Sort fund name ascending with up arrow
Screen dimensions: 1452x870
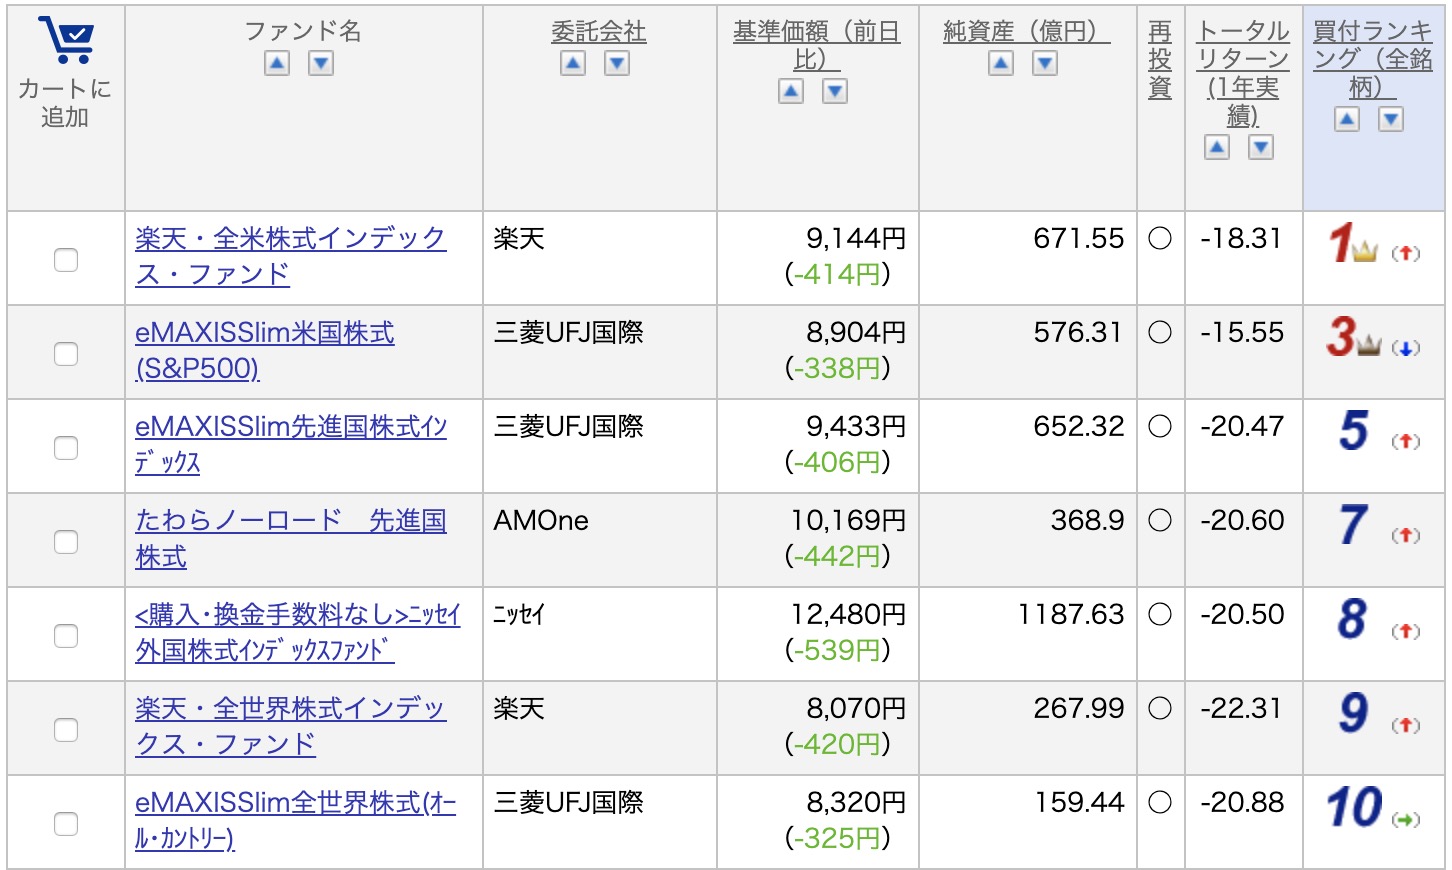277,64
